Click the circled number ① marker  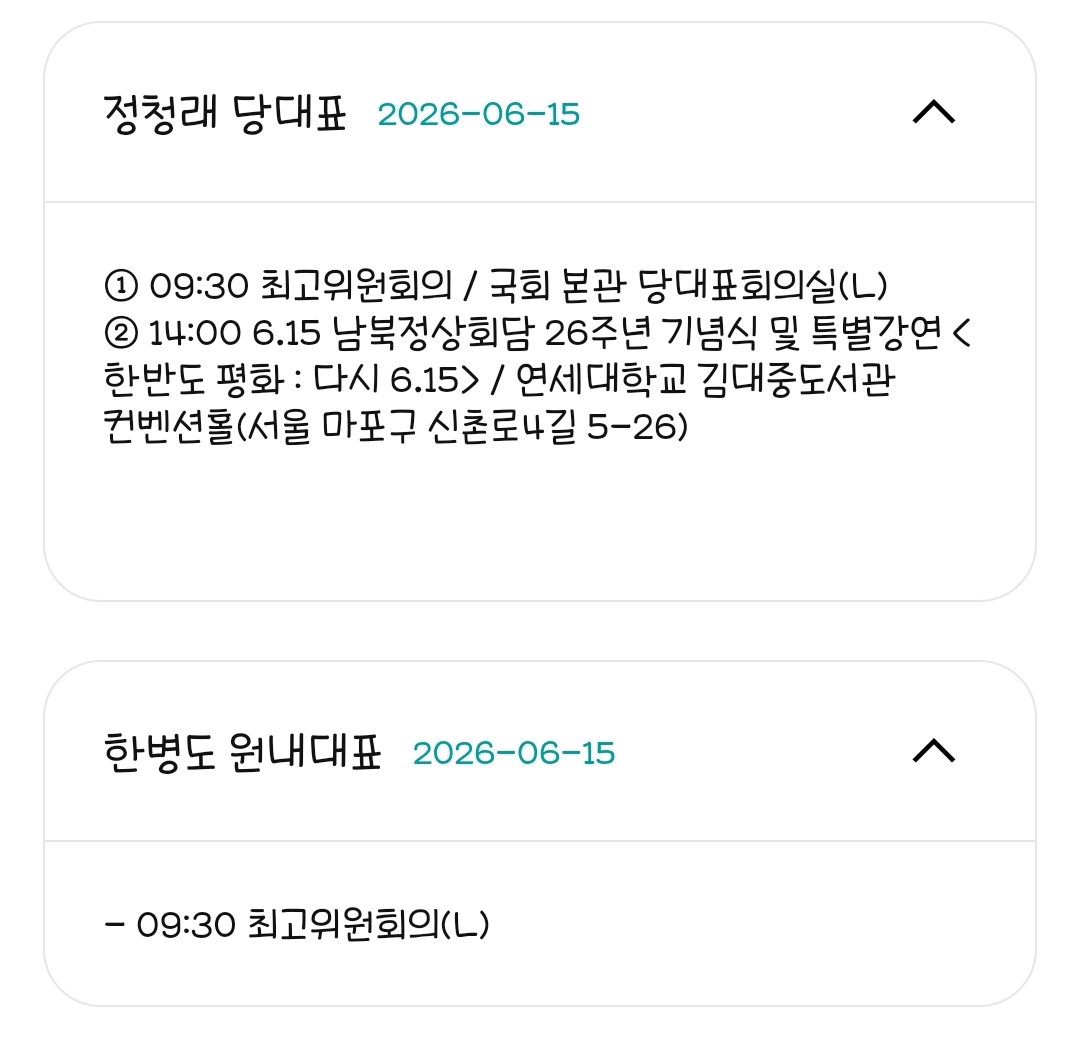click(x=121, y=285)
